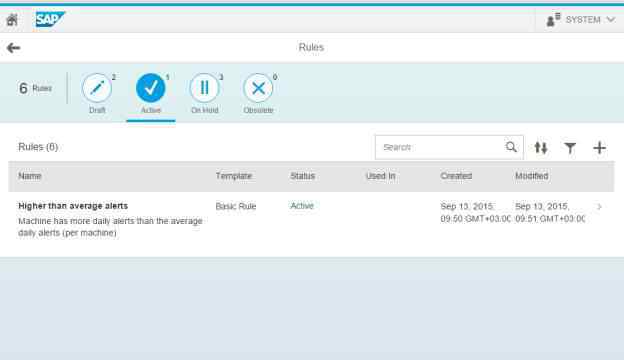This screenshot has height=360, width=624.
Task: Click the Modified column header
Action: pos(532,176)
